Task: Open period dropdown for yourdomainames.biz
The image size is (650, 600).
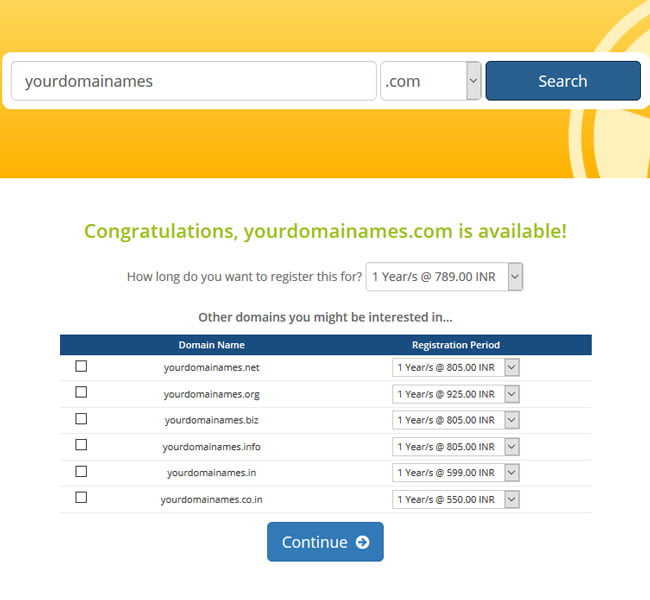Action: point(456,420)
